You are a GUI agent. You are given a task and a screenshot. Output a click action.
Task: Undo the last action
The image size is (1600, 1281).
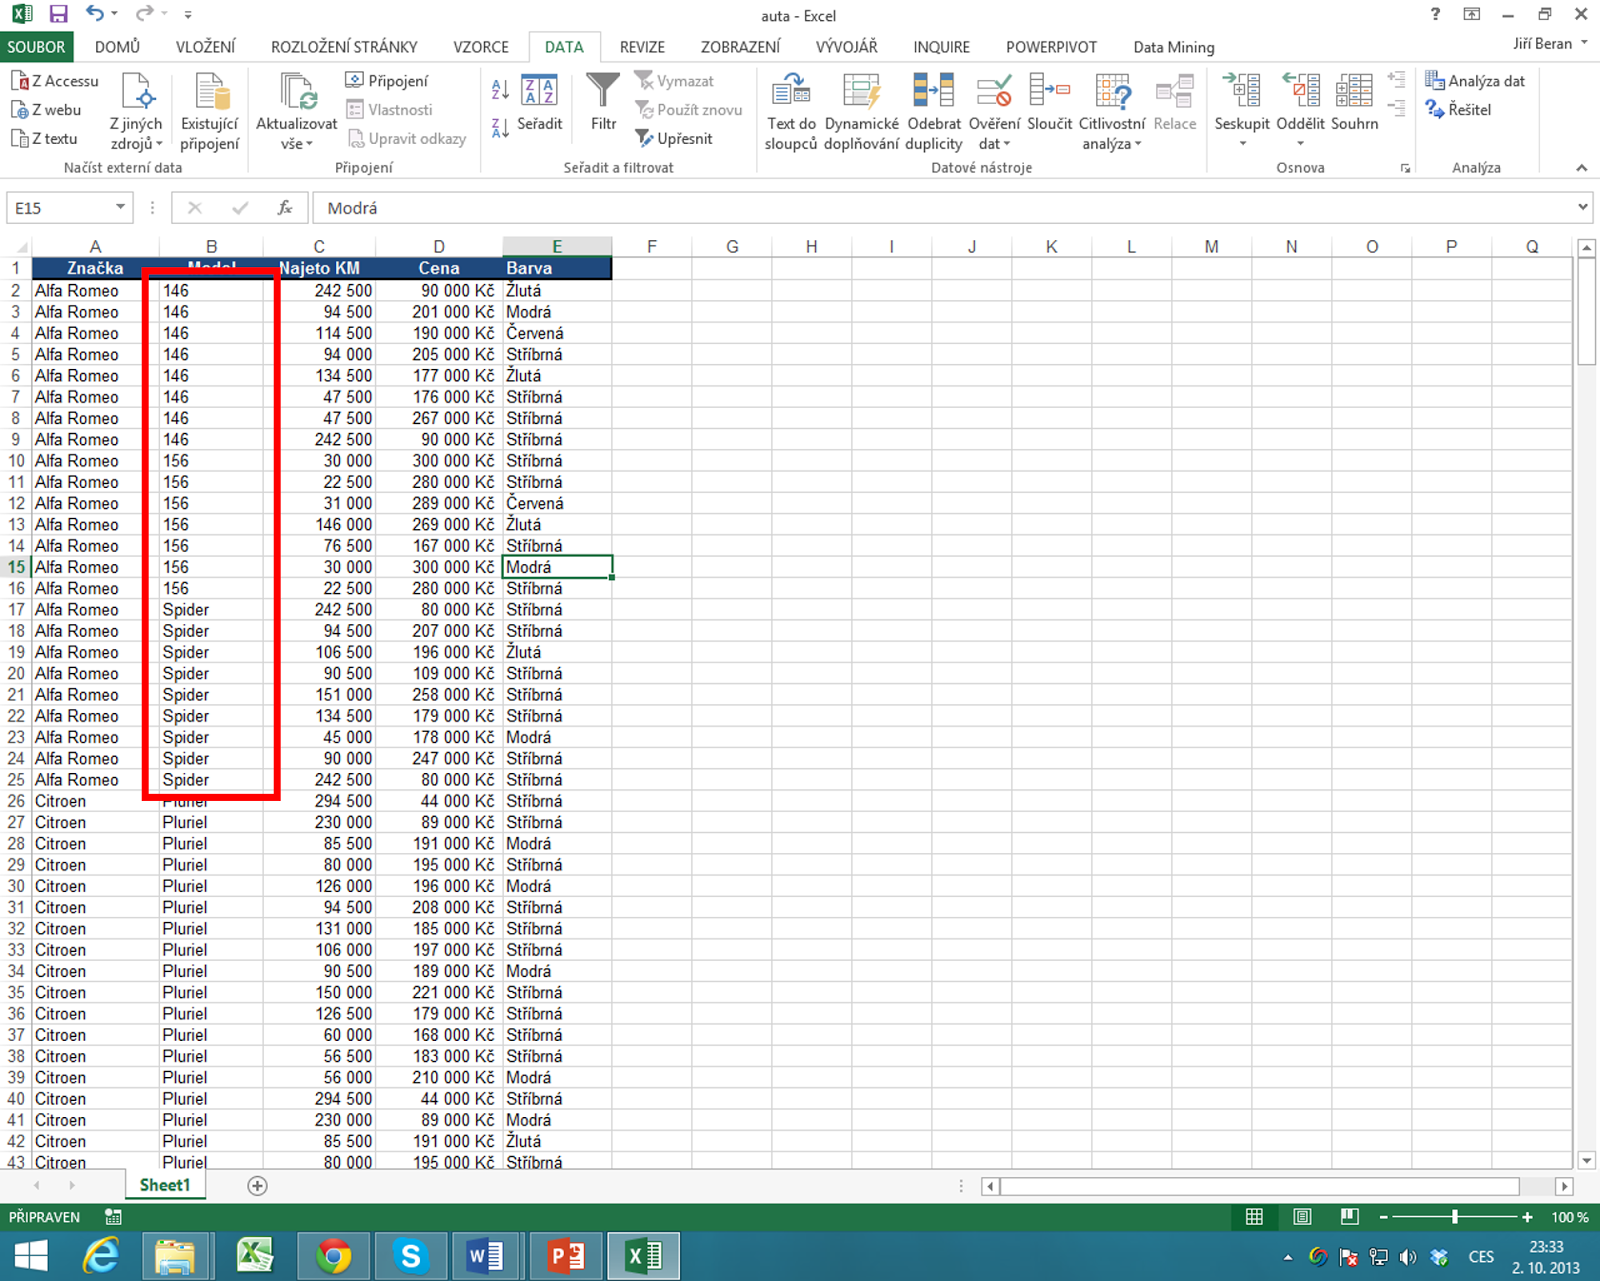point(95,14)
